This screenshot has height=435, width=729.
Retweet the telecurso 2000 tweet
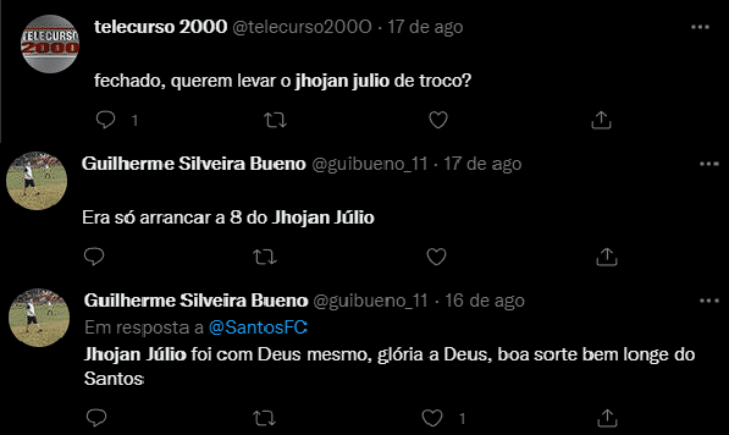coord(272,120)
